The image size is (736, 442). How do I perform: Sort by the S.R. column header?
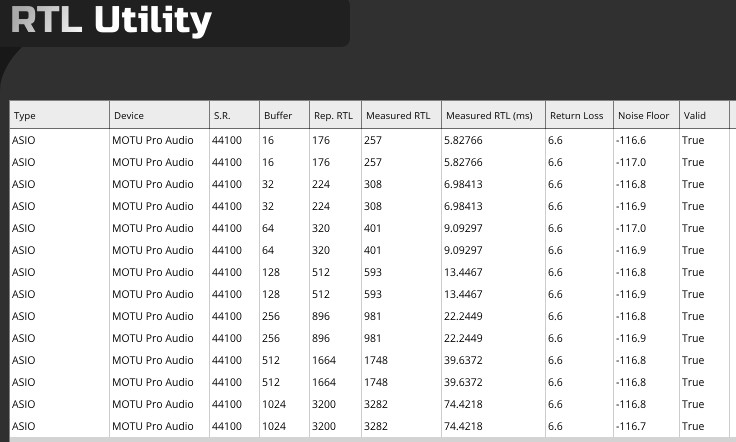pyautogui.click(x=222, y=116)
